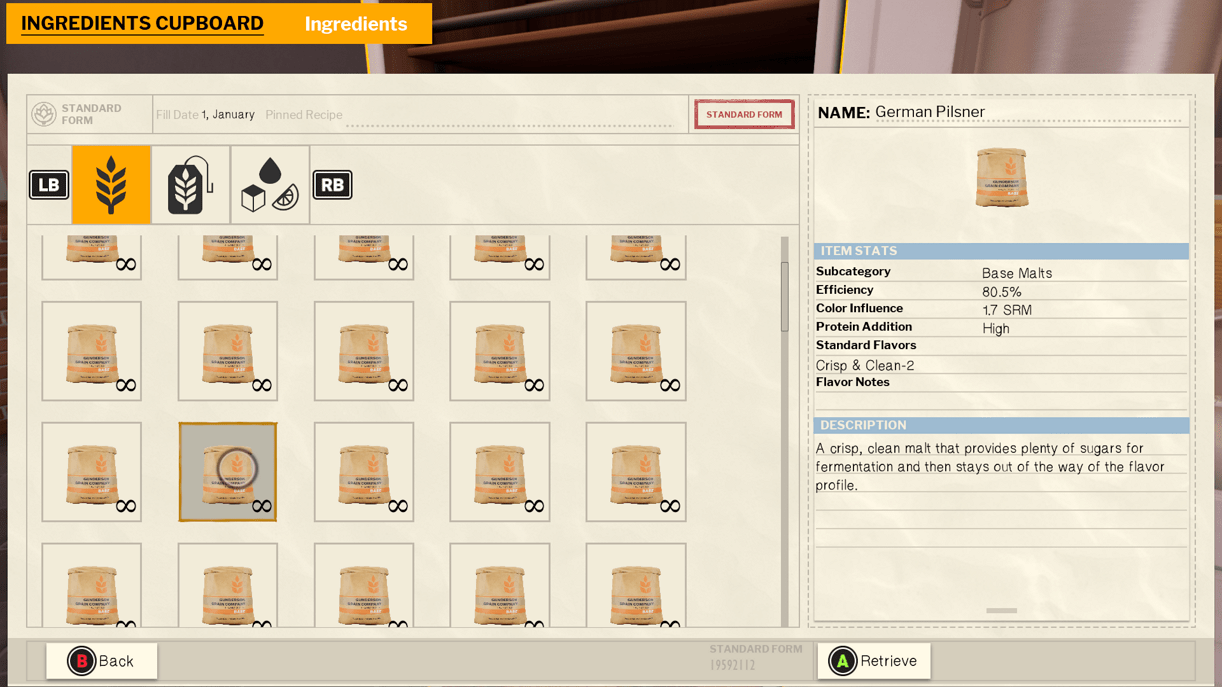Choose the last malt bag in second row
Viewport: 1222px width, 687px height.
636,351
